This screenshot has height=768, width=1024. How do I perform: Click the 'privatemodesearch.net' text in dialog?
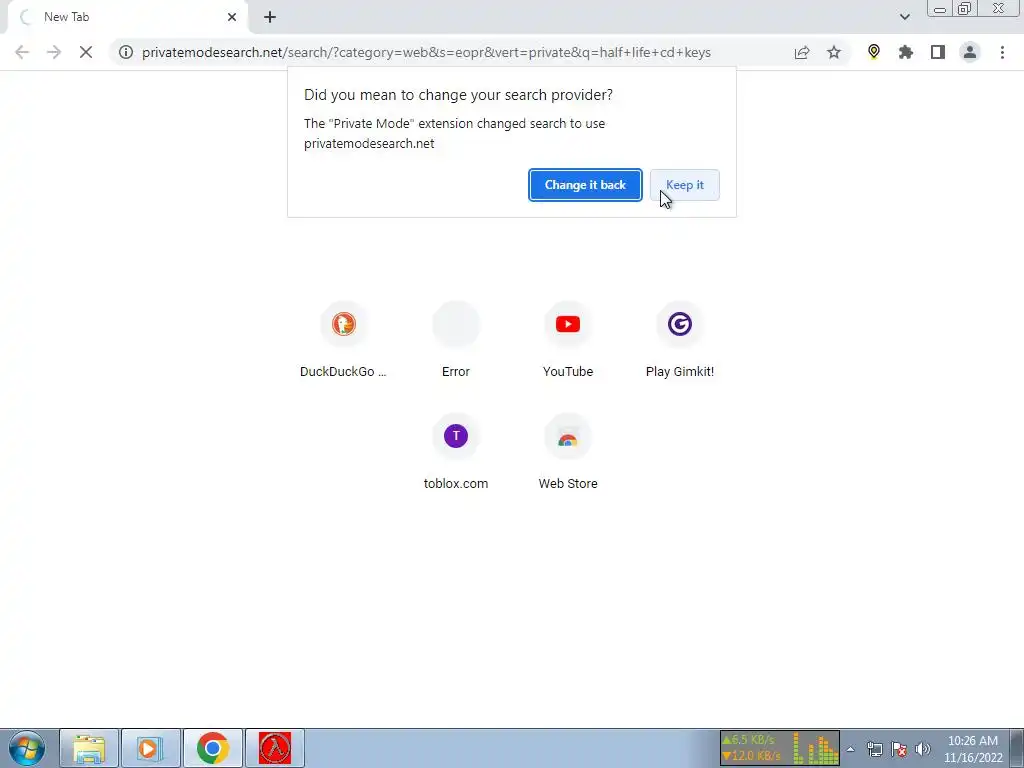point(369,144)
